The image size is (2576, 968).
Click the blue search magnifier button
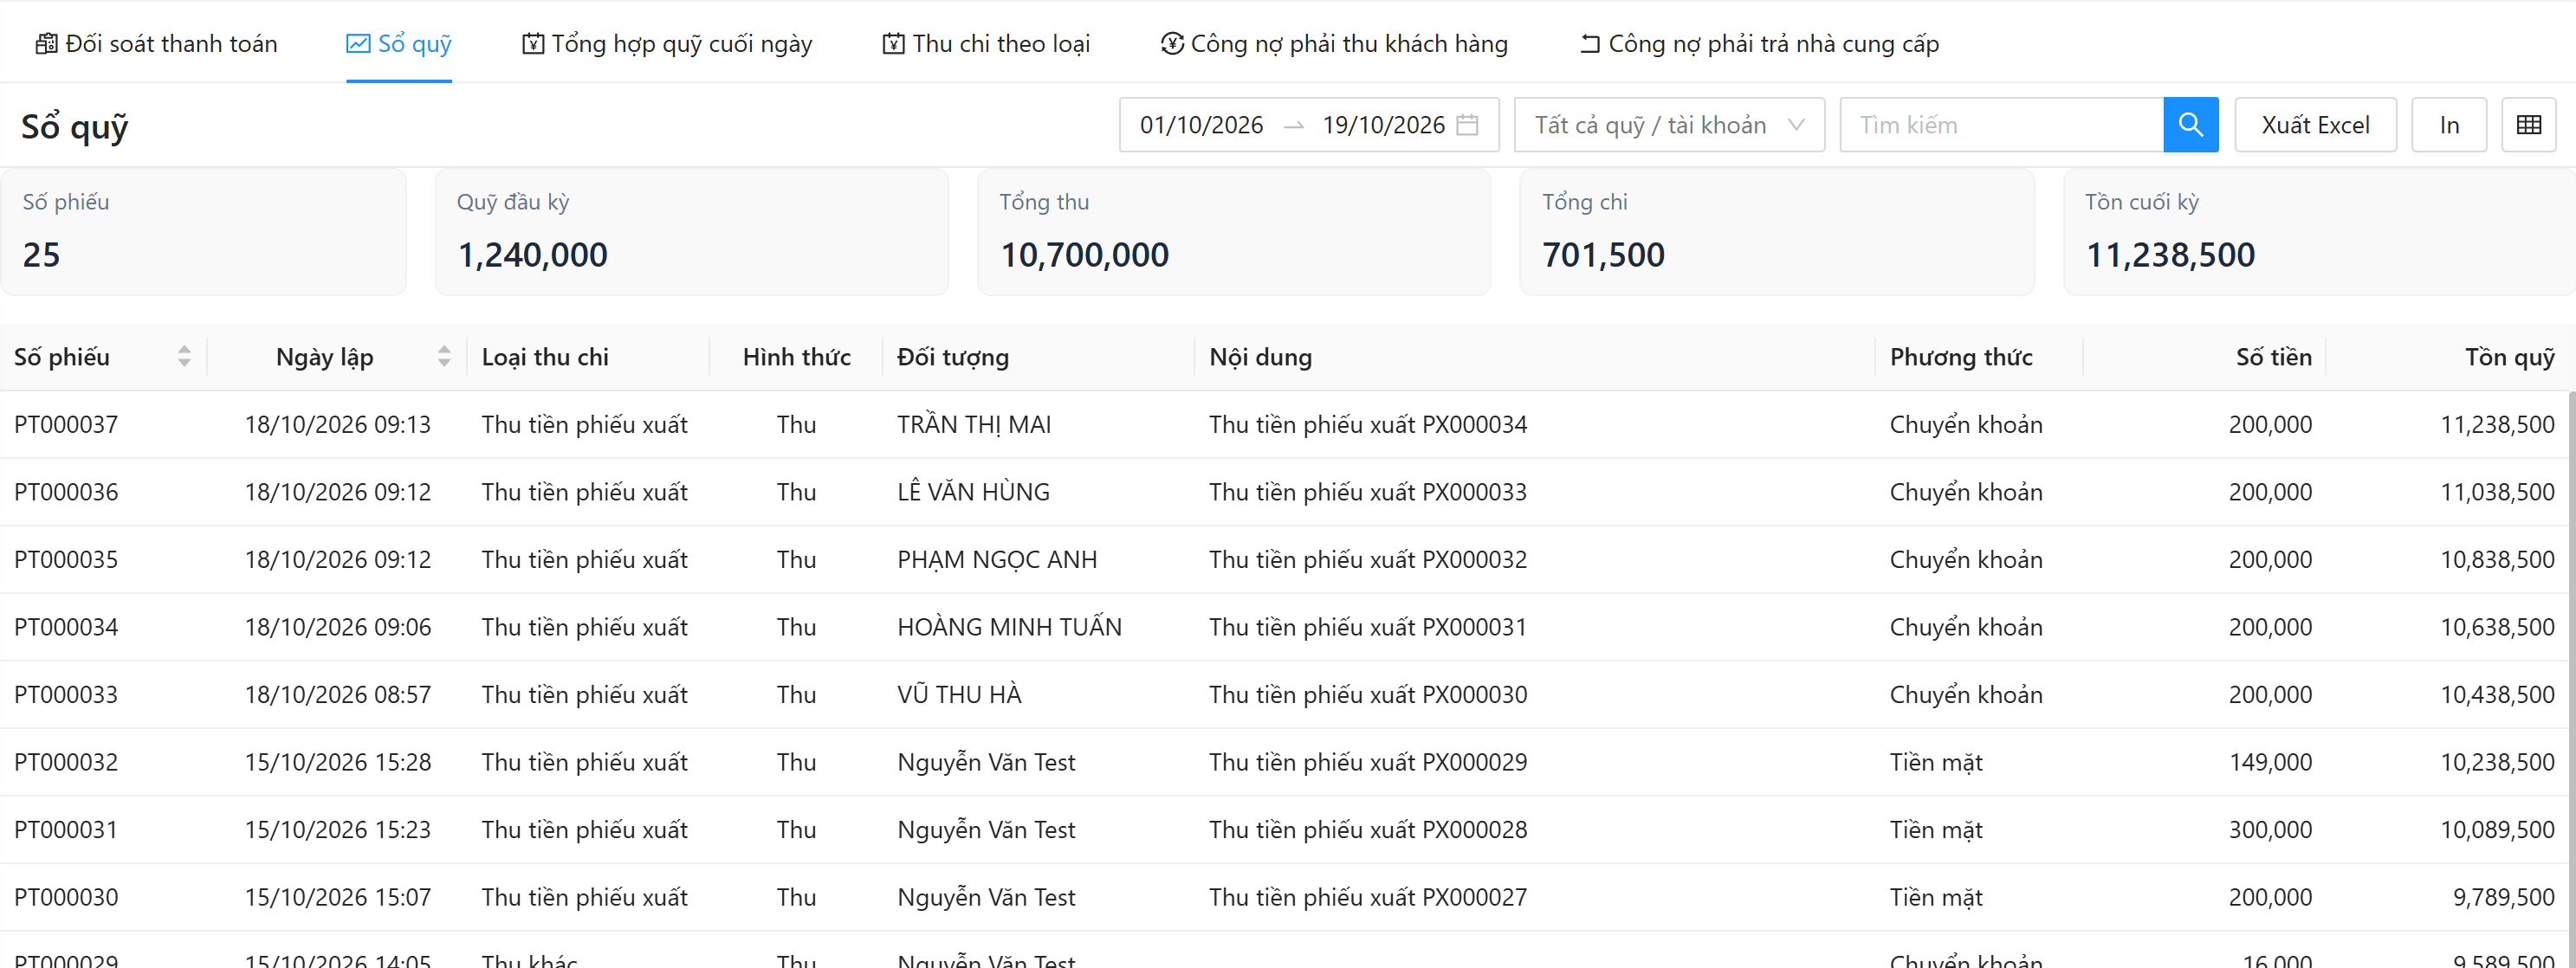(2190, 125)
